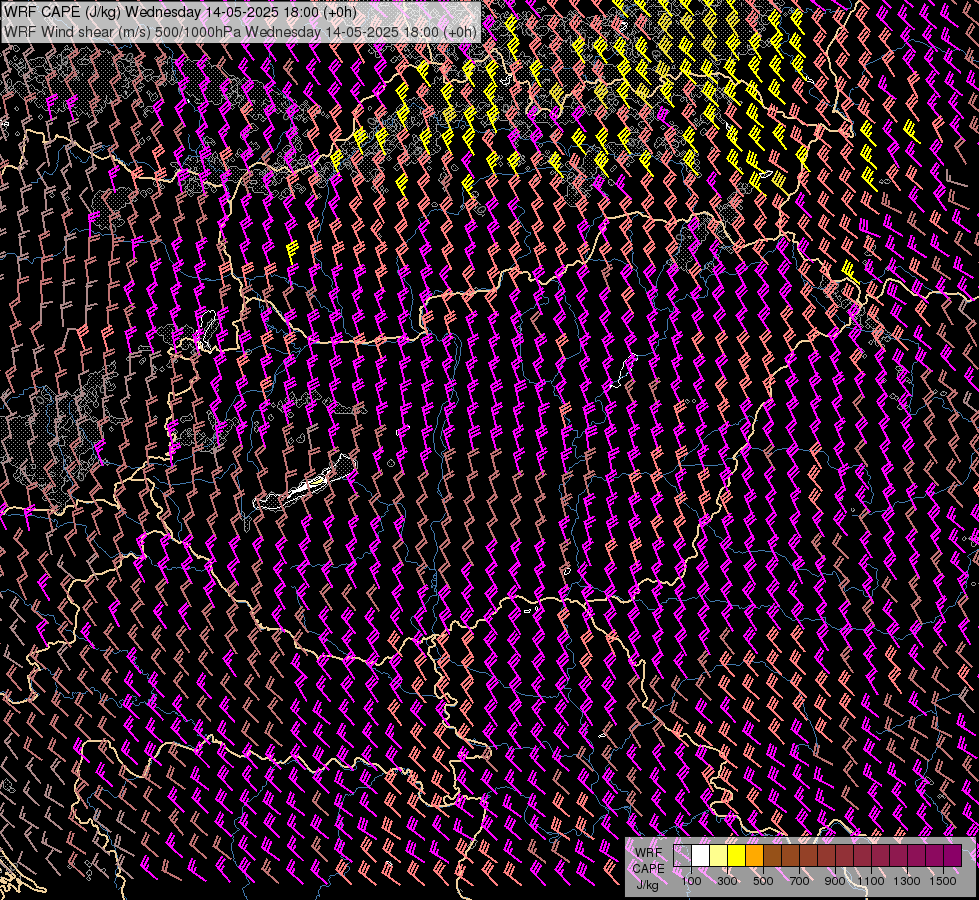The width and height of the screenshot is (979, 900).
Task: Click the 500 legend value
Action: (763, 881)
